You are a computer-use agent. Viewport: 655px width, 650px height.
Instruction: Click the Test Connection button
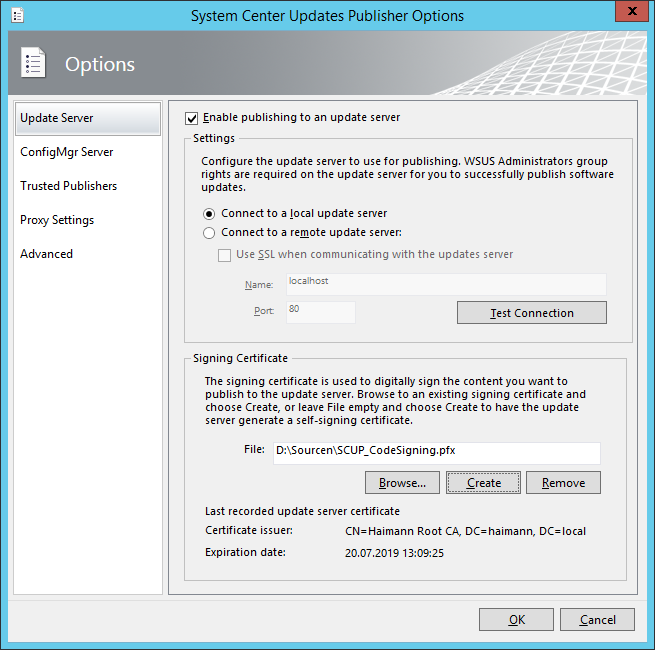pyautogui.click(x=532, y=313)
